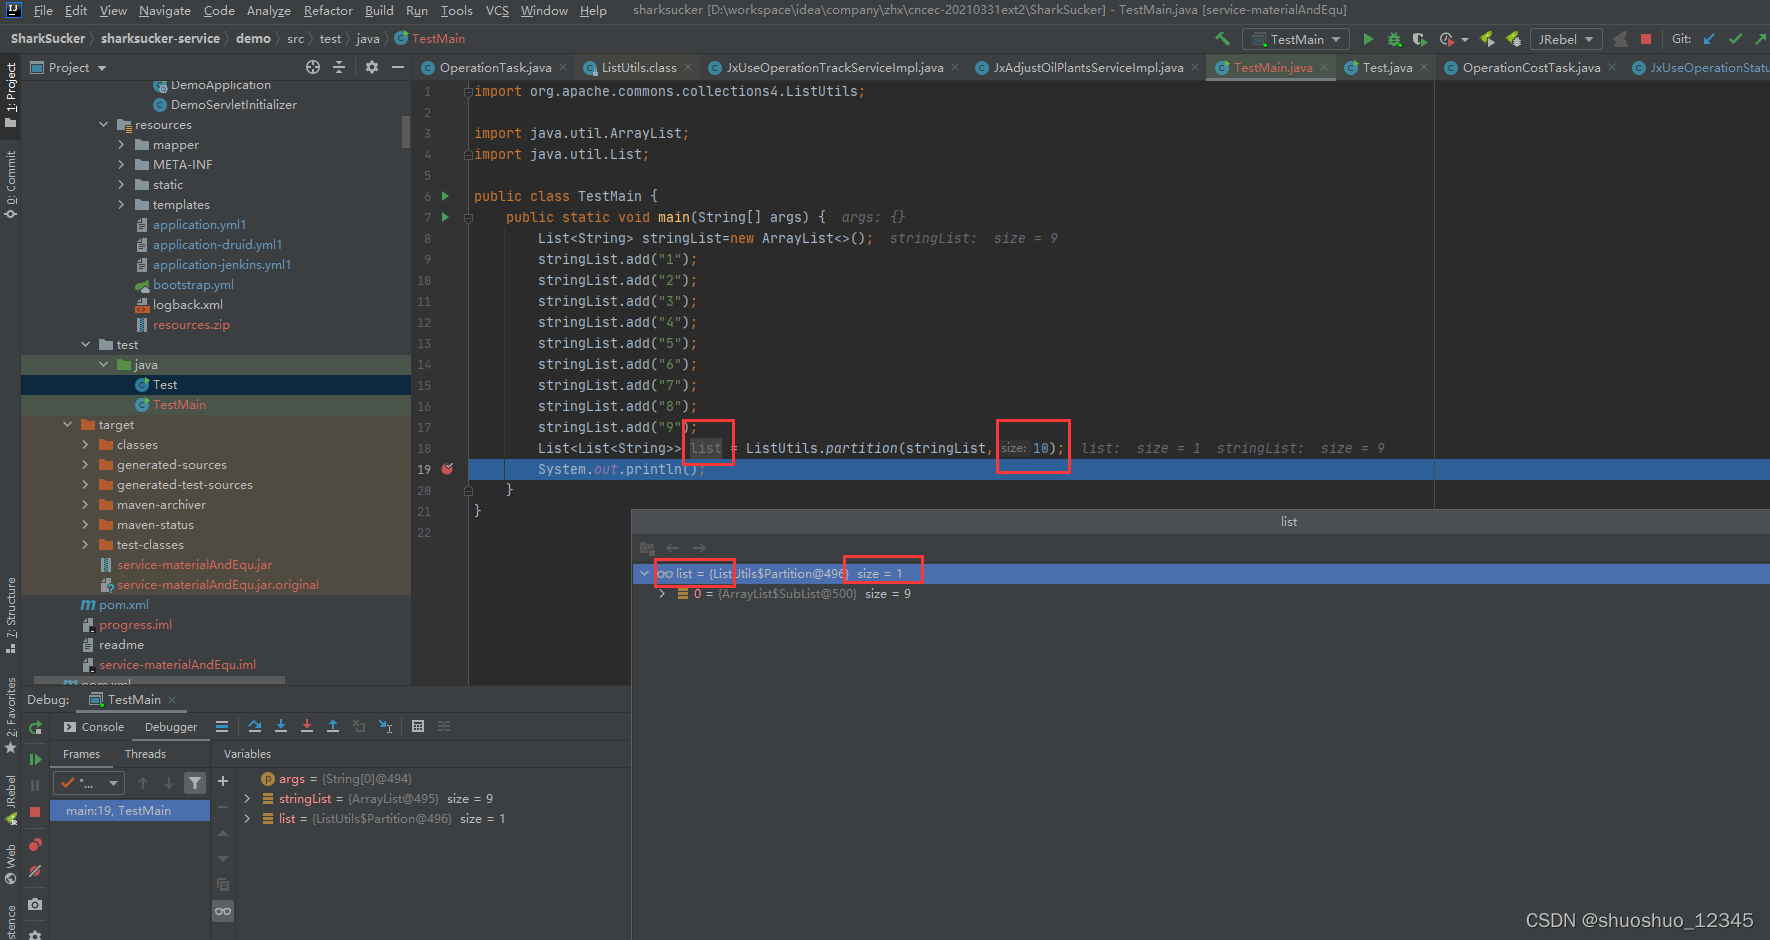
Task: Open the Structure tool window button
Action: pos(11,614)
